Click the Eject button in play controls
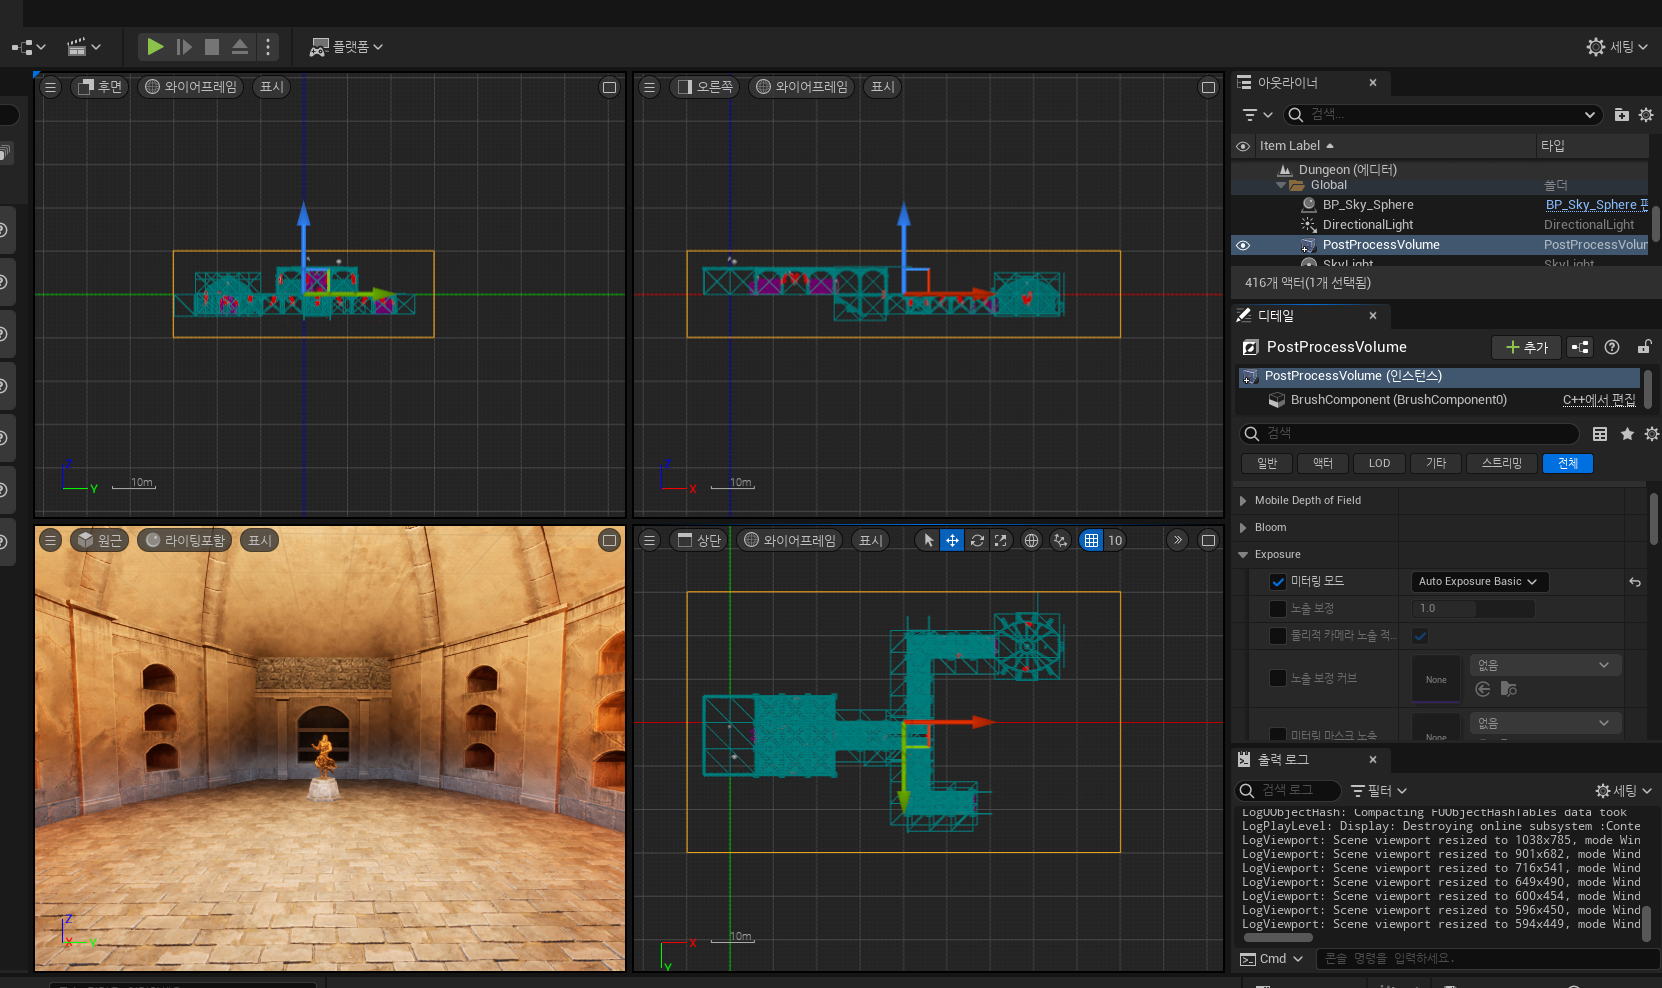1662x988 pixels. (x=240, y=47)
